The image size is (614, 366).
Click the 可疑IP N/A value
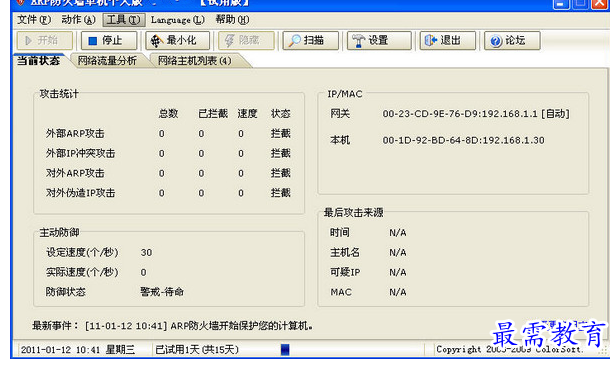point(398,272)
